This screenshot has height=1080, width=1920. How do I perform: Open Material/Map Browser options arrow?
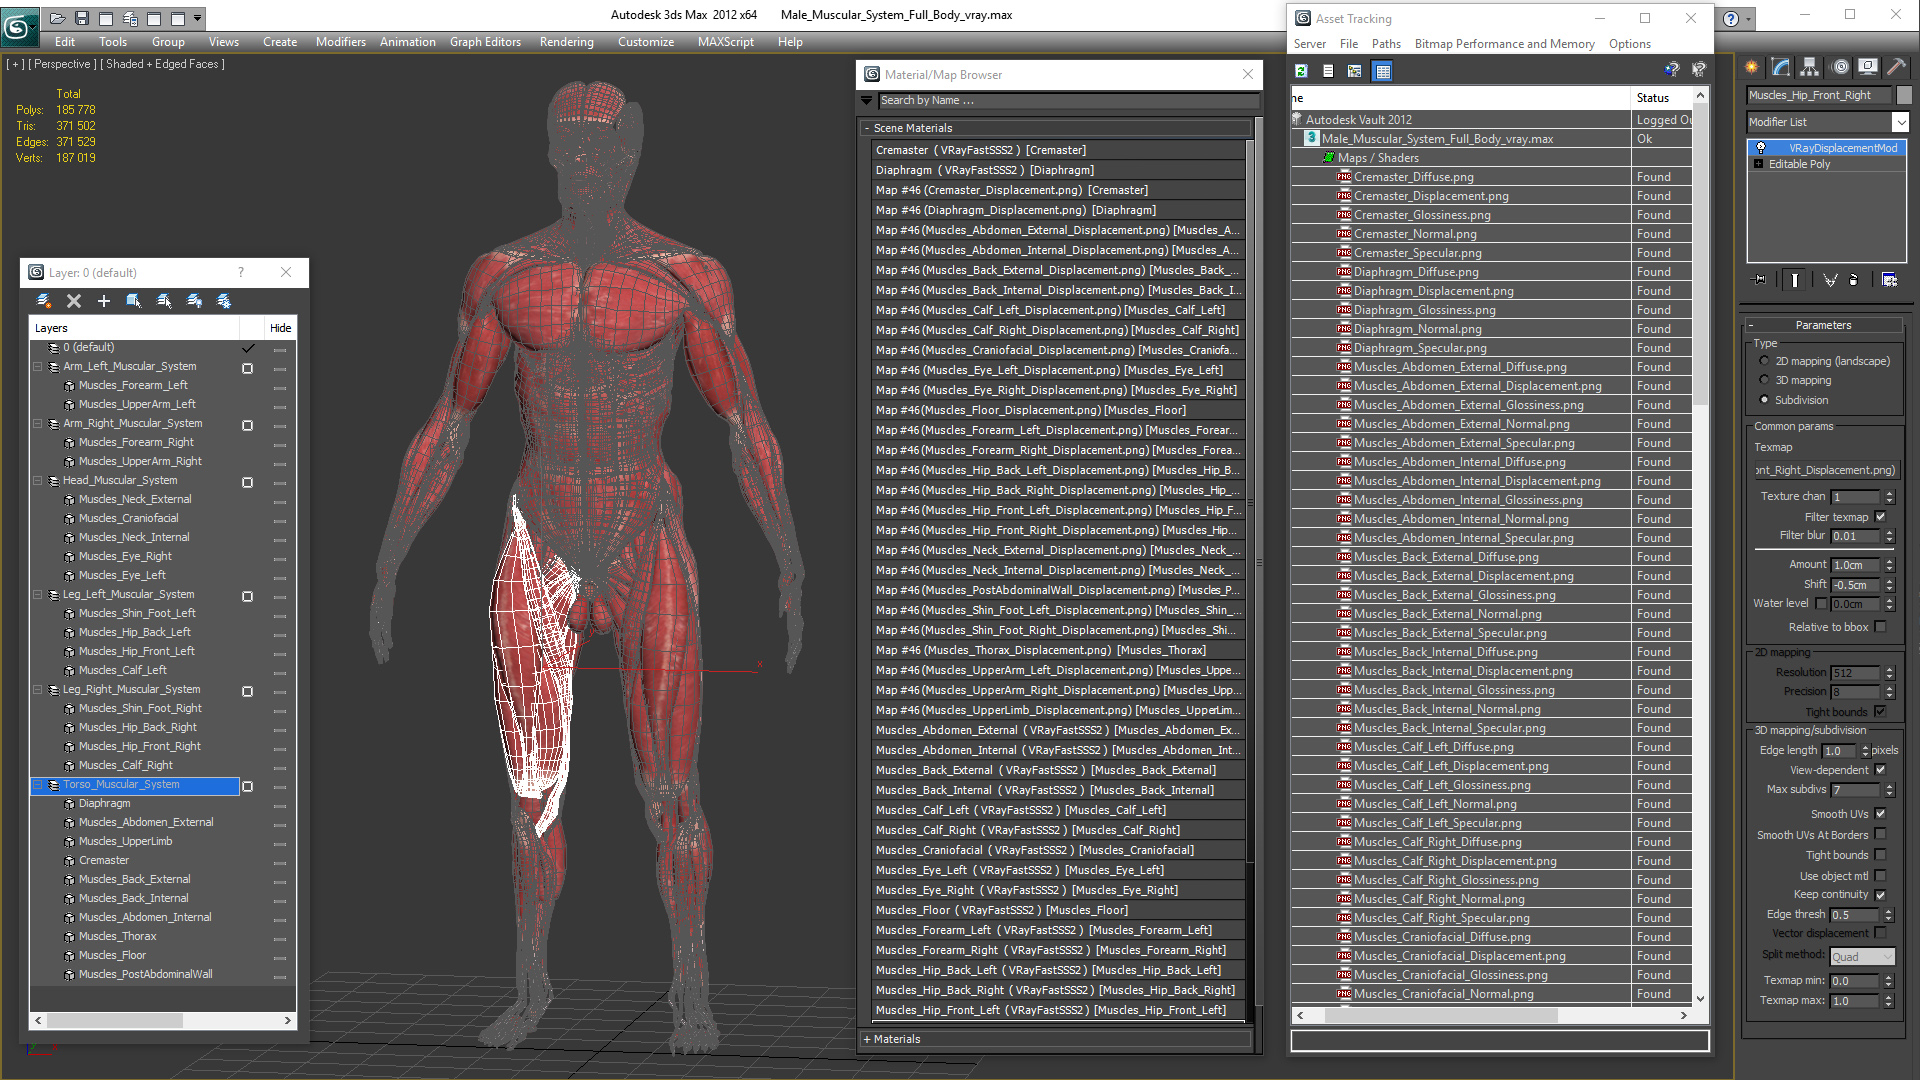coord(866,100)
